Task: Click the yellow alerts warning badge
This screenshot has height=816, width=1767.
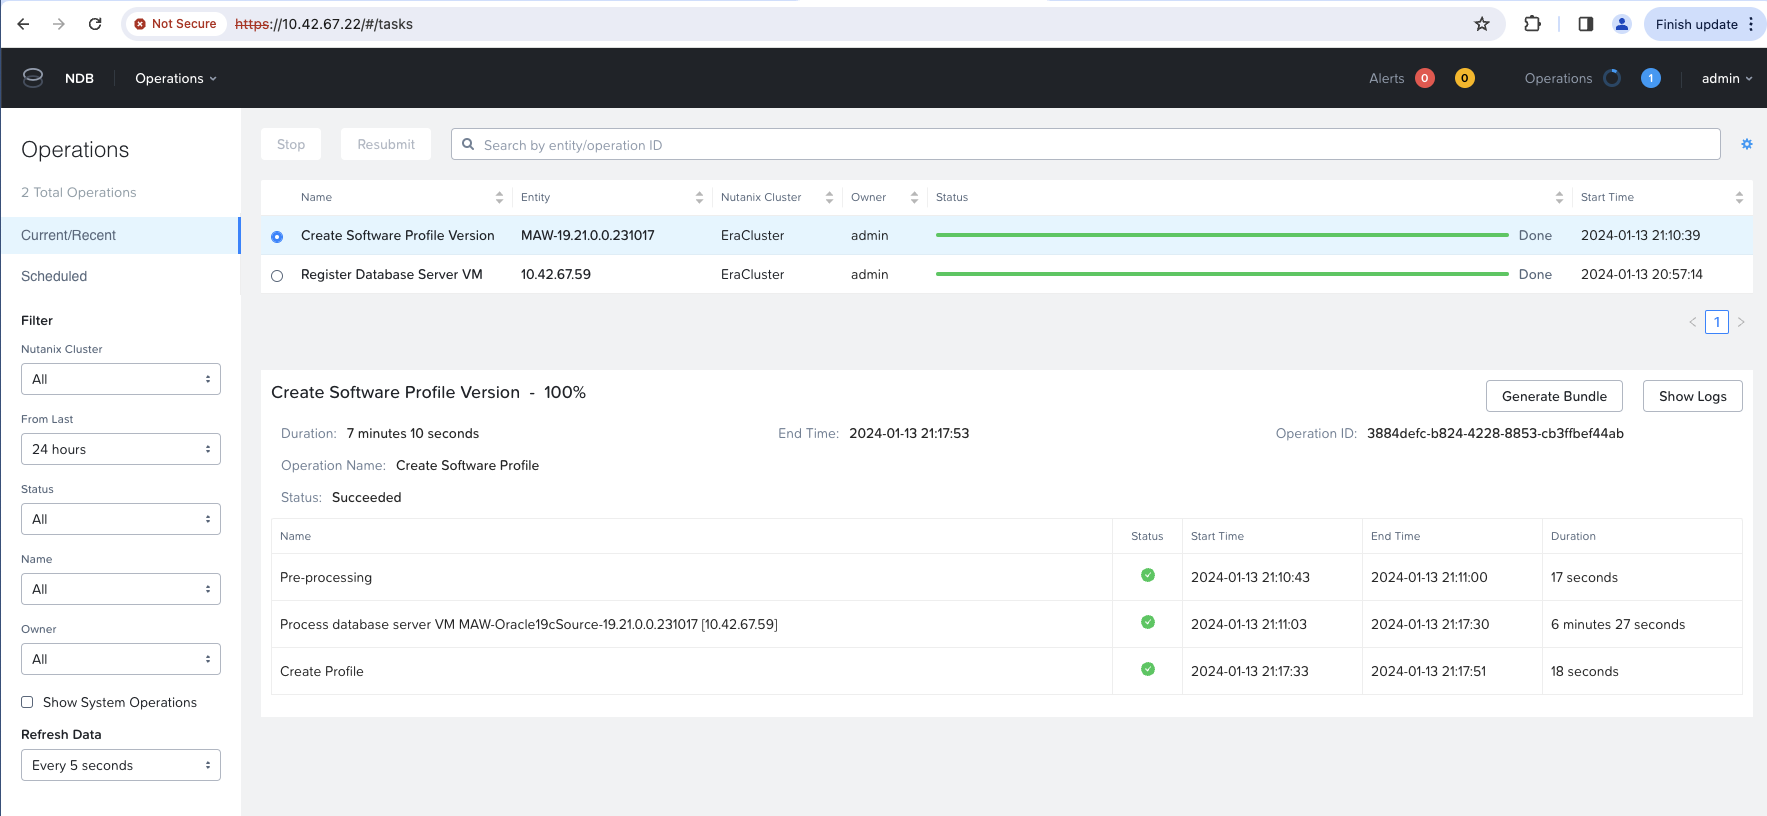Action: click(x=1464, y=78)
